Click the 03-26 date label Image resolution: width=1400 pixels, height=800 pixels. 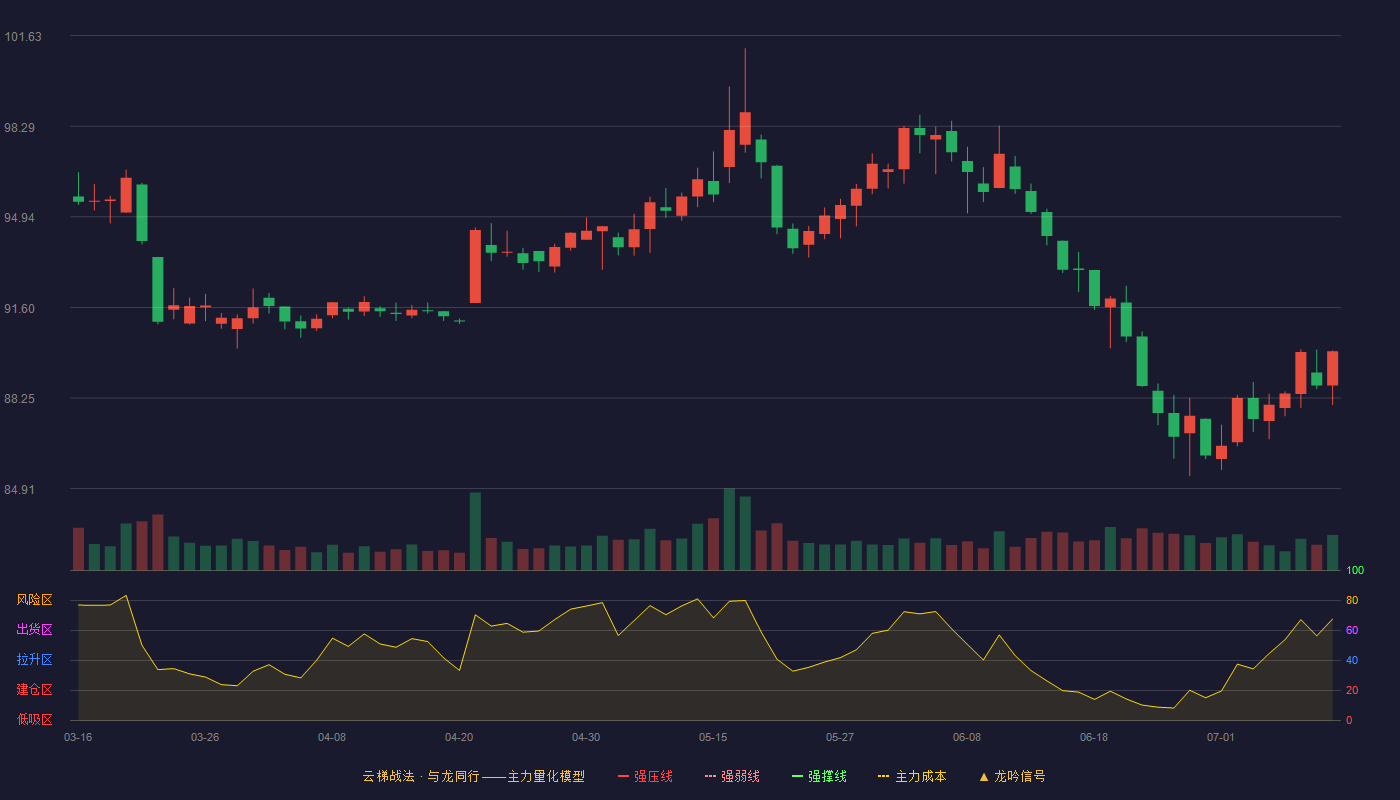(205, 737)
